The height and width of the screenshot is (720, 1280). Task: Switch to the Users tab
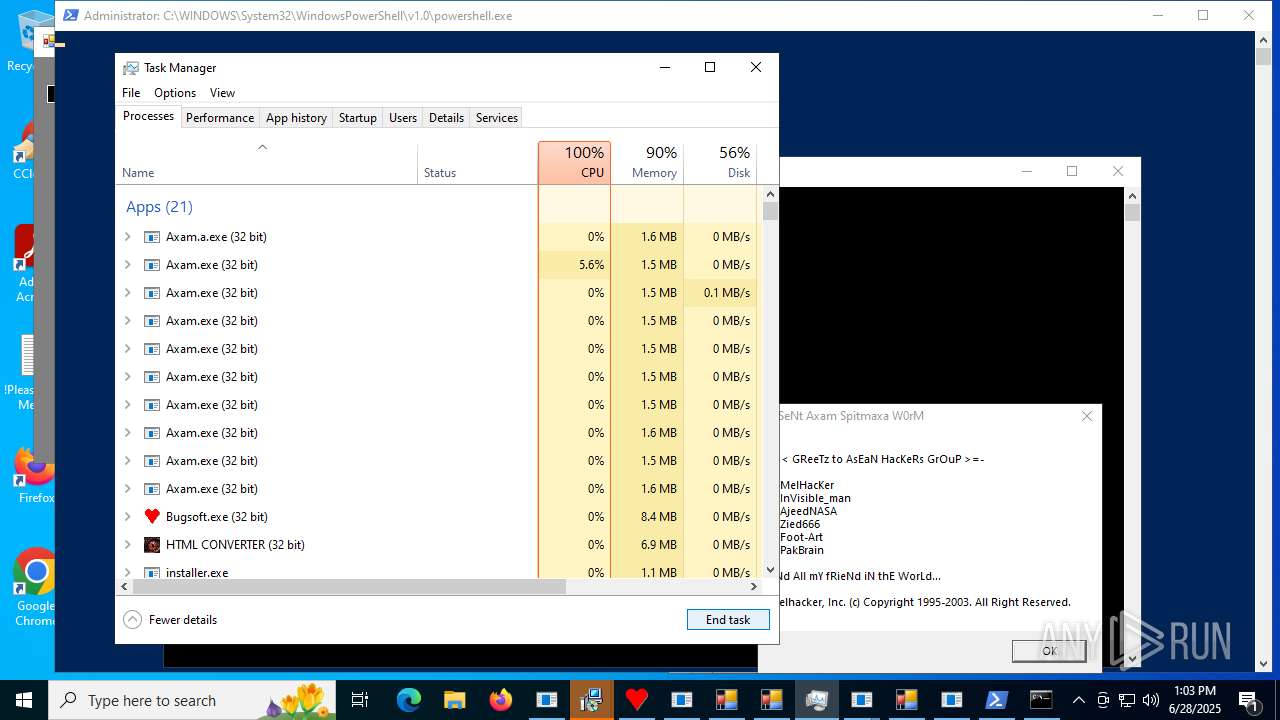click(403, 118)
